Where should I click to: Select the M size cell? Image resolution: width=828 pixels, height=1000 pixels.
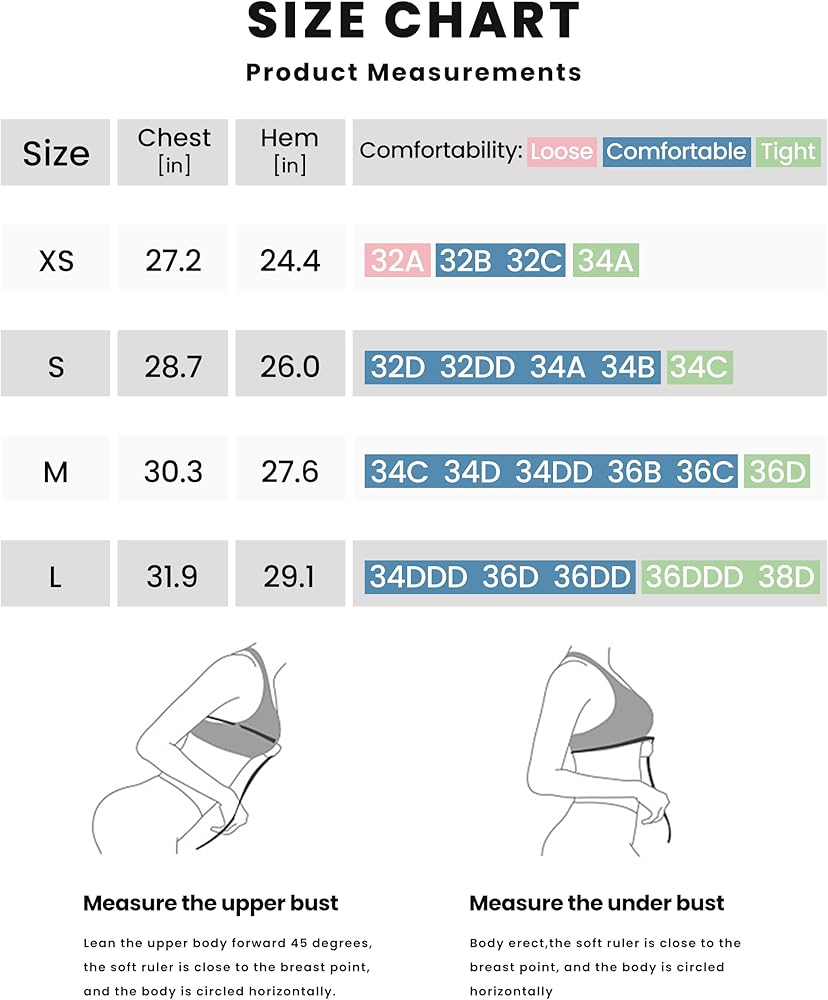(x=56, y=471)
